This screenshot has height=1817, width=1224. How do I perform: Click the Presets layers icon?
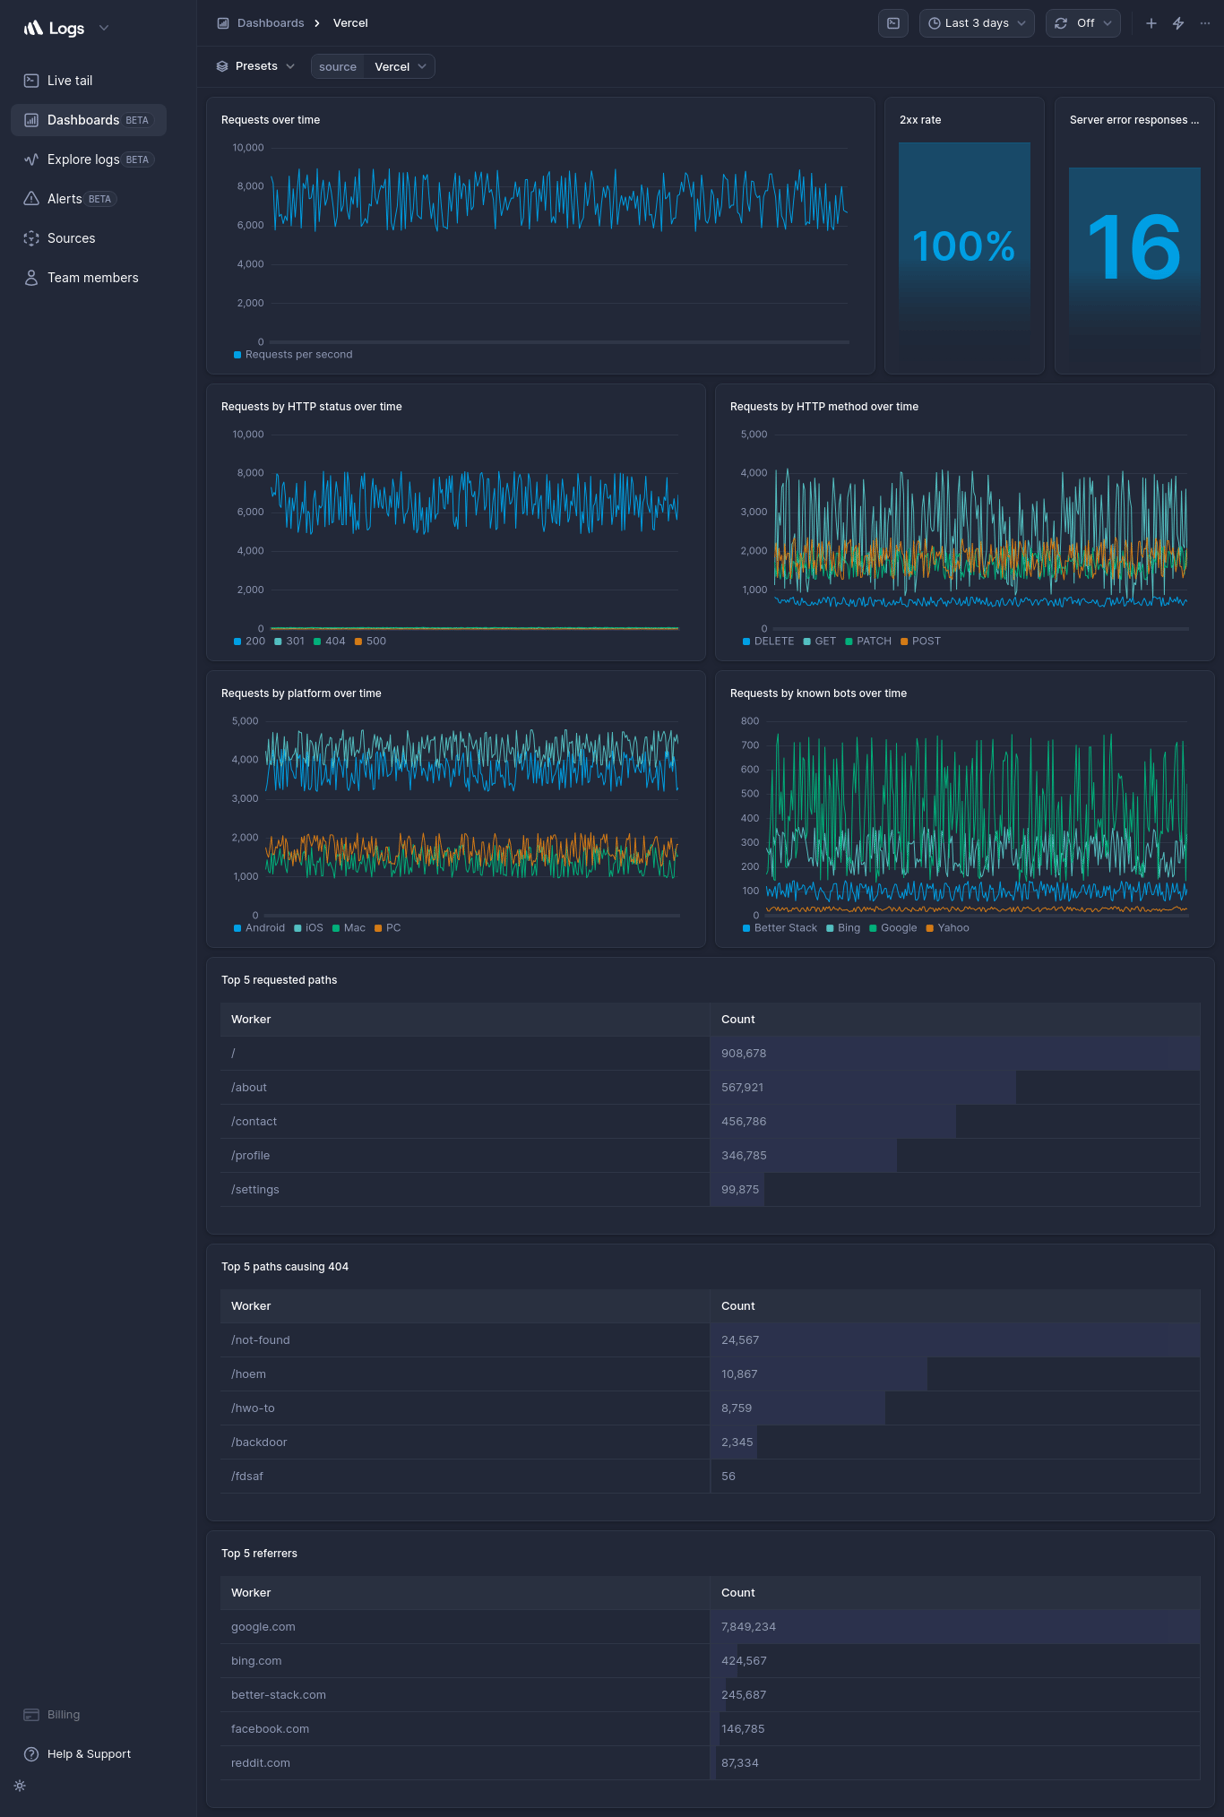tap(222, 66)
